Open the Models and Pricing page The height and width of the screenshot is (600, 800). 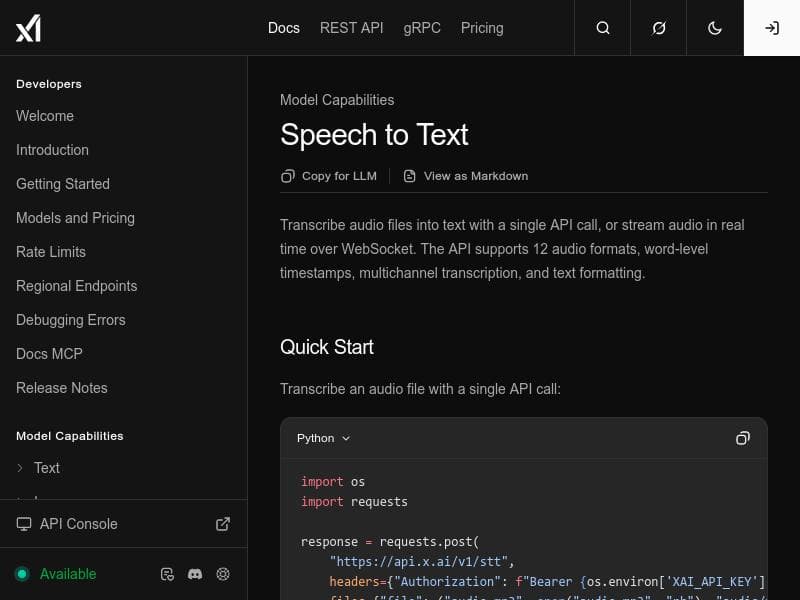click(x=75, y=218)
